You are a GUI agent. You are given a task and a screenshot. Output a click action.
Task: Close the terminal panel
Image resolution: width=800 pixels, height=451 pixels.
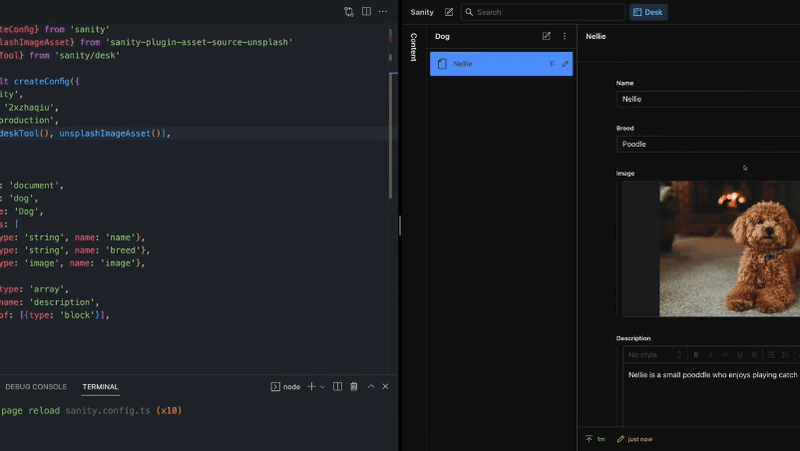click(385, 387)
